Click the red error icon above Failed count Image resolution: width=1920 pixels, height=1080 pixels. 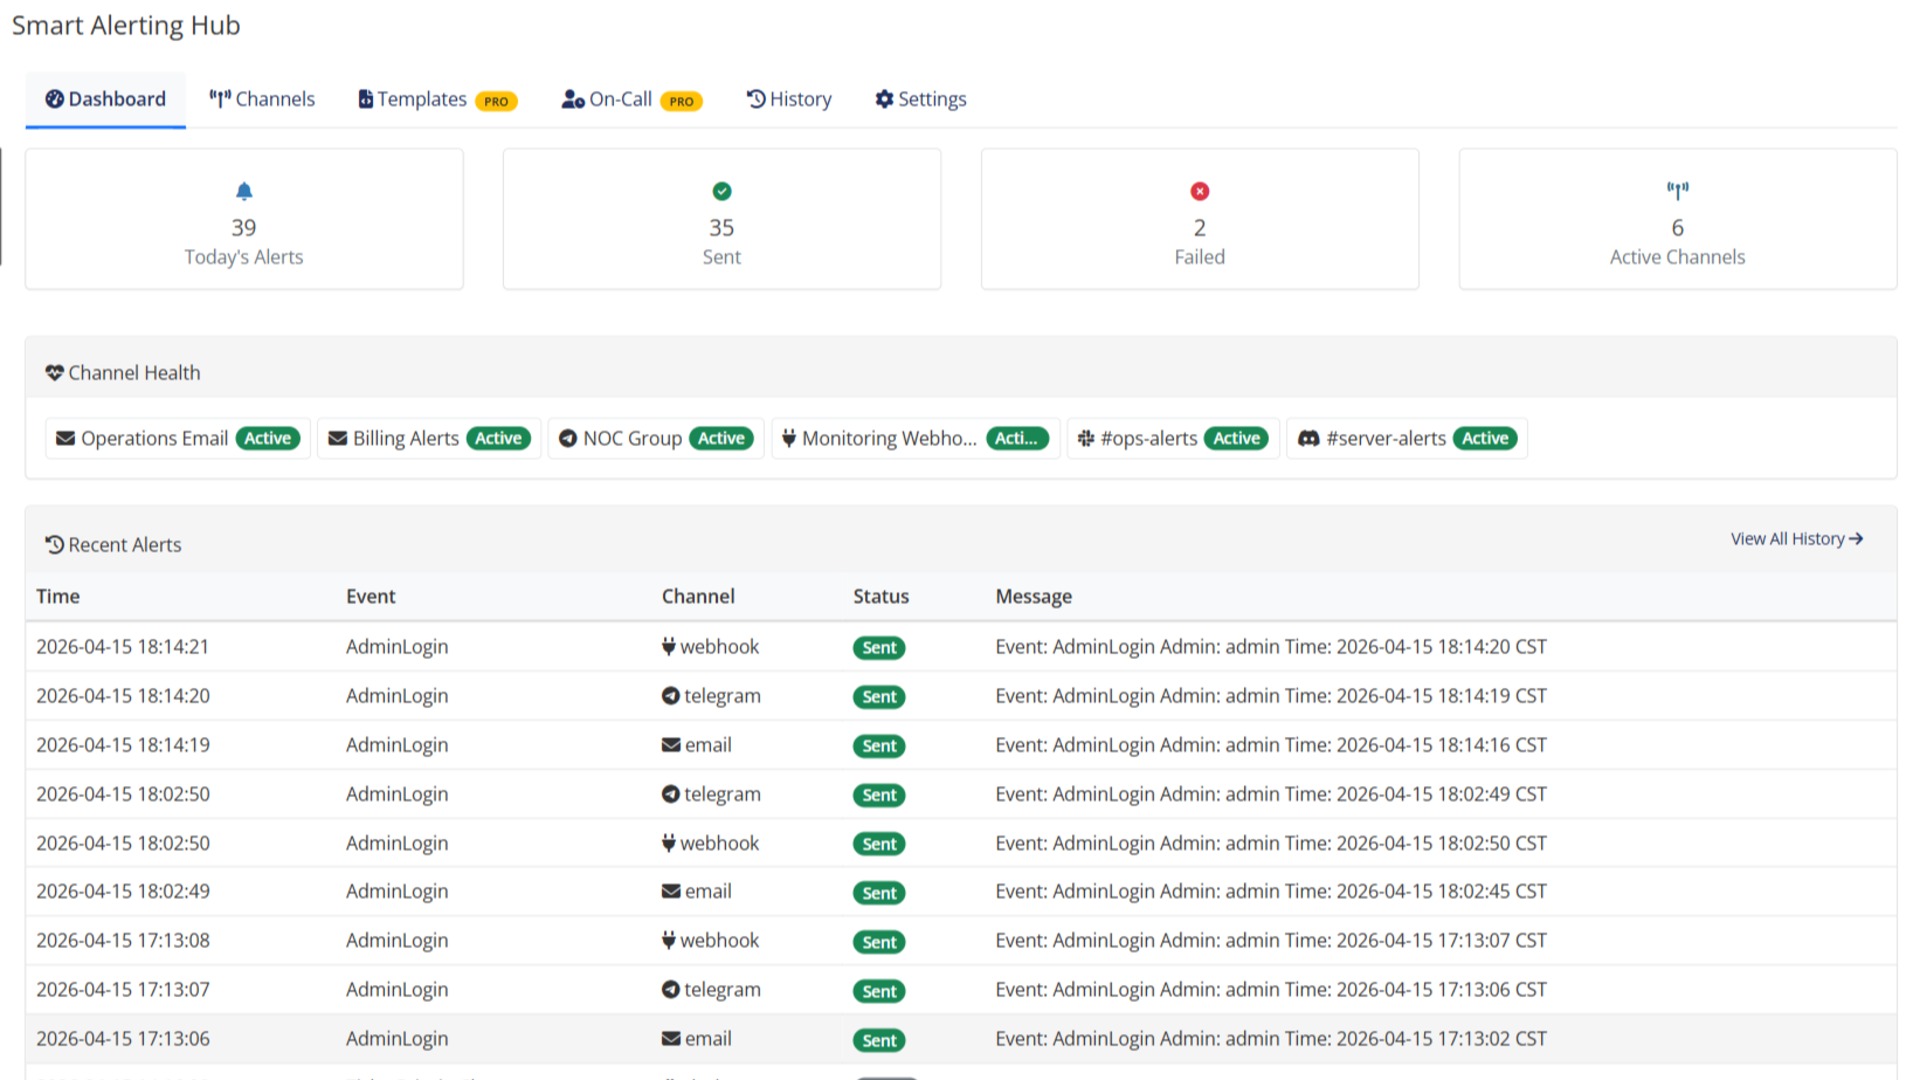1199,191
